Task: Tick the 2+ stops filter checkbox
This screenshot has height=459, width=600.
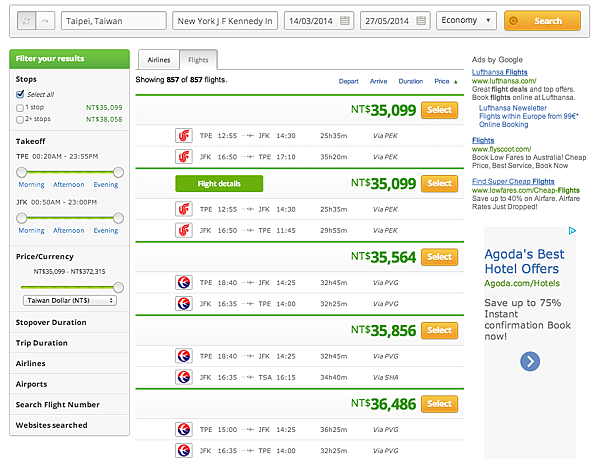Action: click(20, 120)
